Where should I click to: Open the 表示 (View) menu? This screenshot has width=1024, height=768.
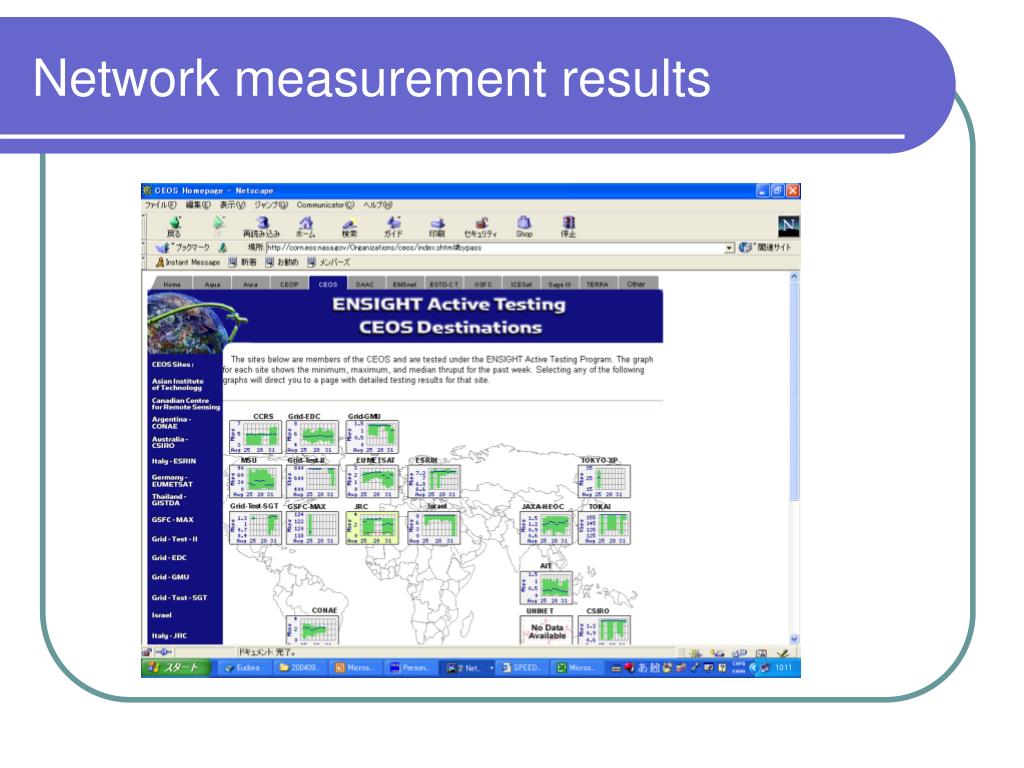tap(232, 205)
